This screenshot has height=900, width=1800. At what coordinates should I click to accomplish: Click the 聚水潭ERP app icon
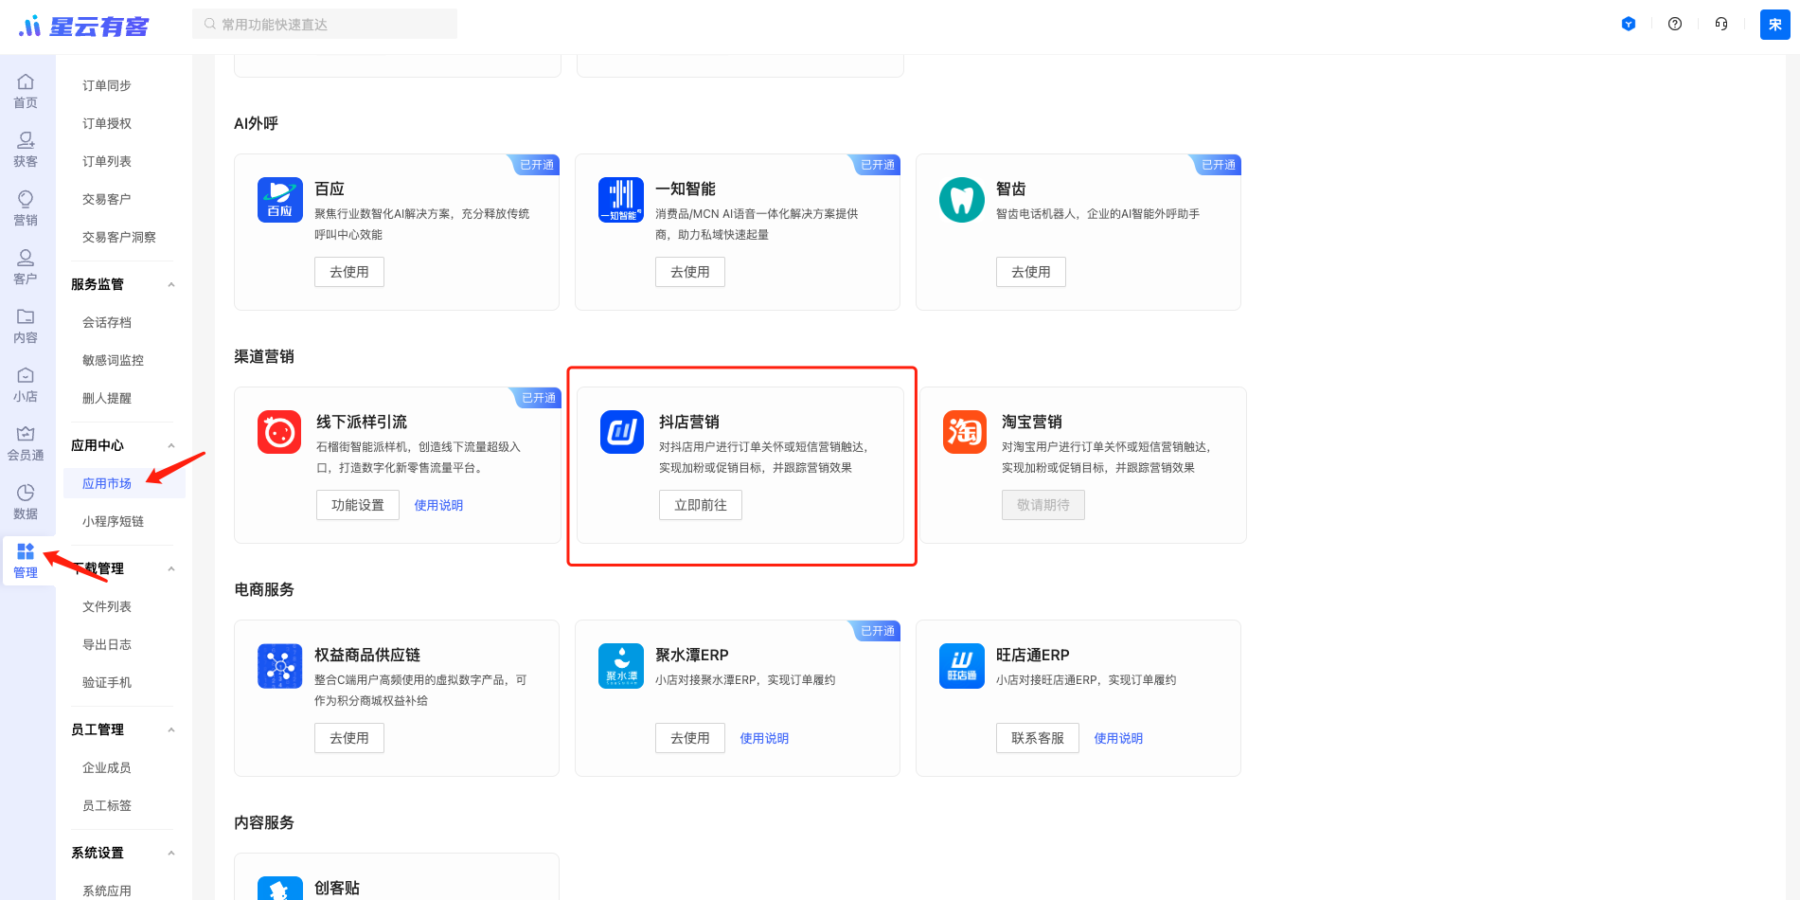tap(621, 666)
